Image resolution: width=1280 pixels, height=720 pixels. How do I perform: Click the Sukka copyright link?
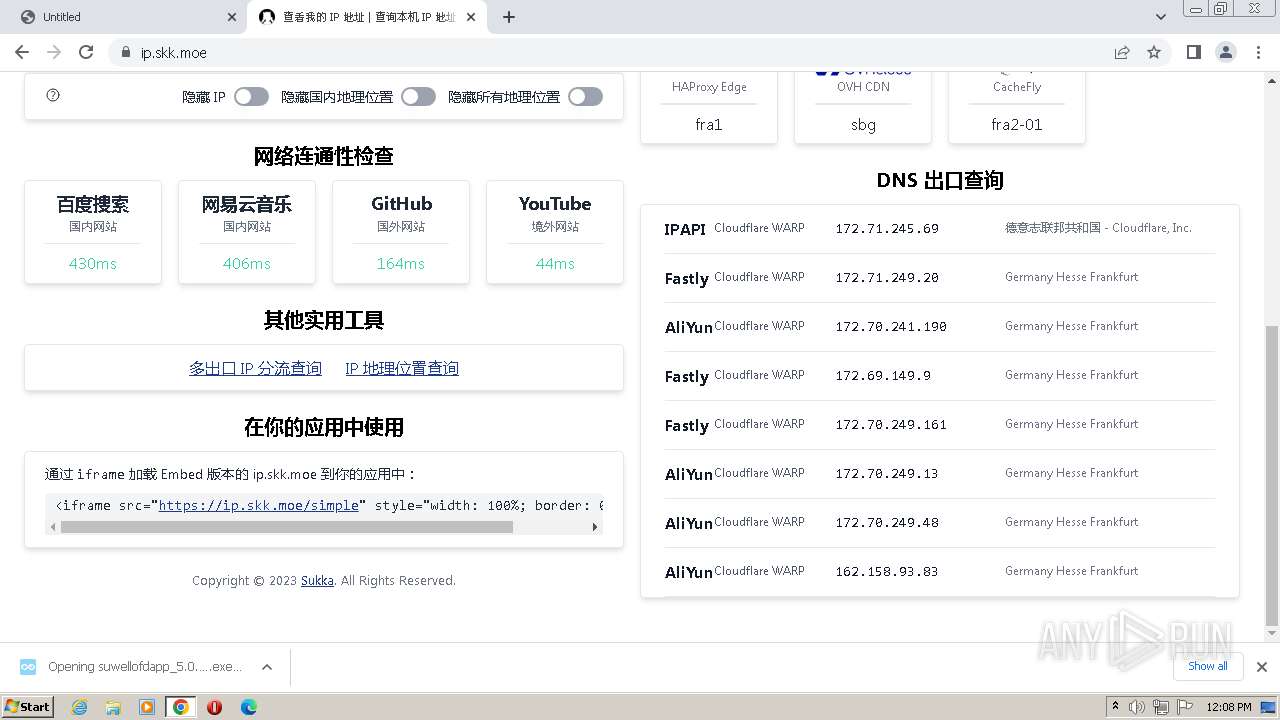[x=317, y=580]
